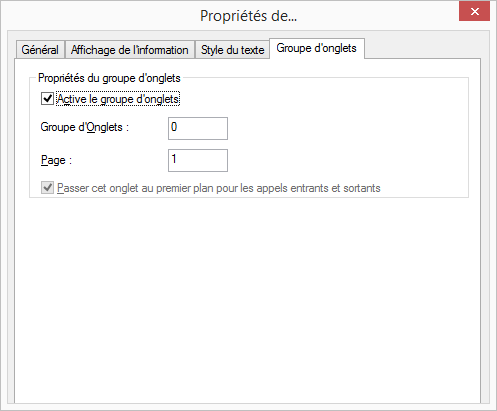Click the greyed-out Passer cet onglet checkbox
This screenshot has width=497, height=411.
pyautogui.click(x=47, y=188)
